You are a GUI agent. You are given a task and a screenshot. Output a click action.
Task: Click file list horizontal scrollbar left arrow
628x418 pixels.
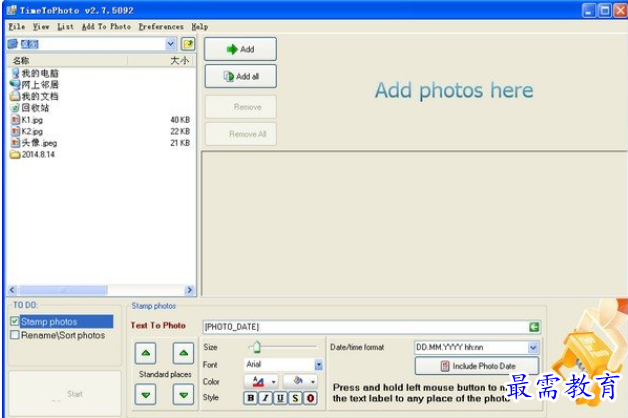click(12, 290)
